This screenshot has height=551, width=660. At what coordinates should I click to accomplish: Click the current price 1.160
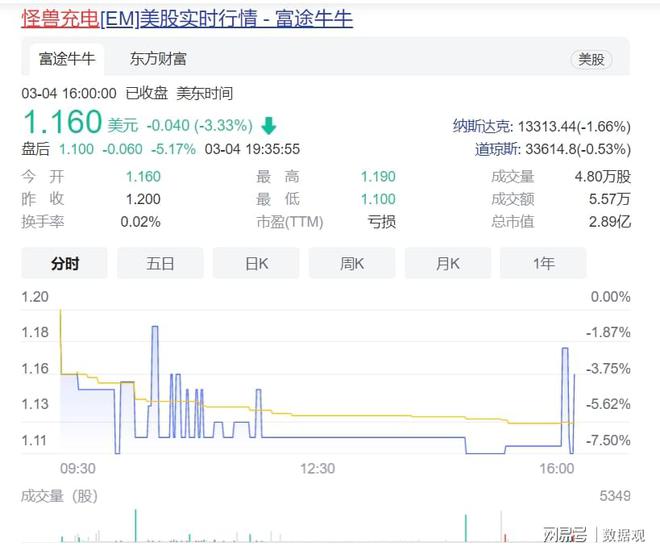click(x=62, y=122)
